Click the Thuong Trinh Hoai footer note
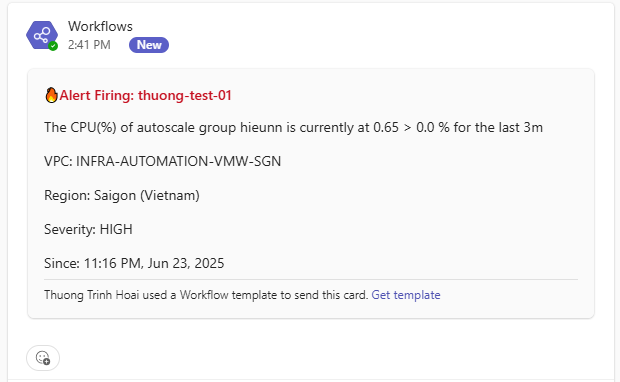 pos(242,295)
